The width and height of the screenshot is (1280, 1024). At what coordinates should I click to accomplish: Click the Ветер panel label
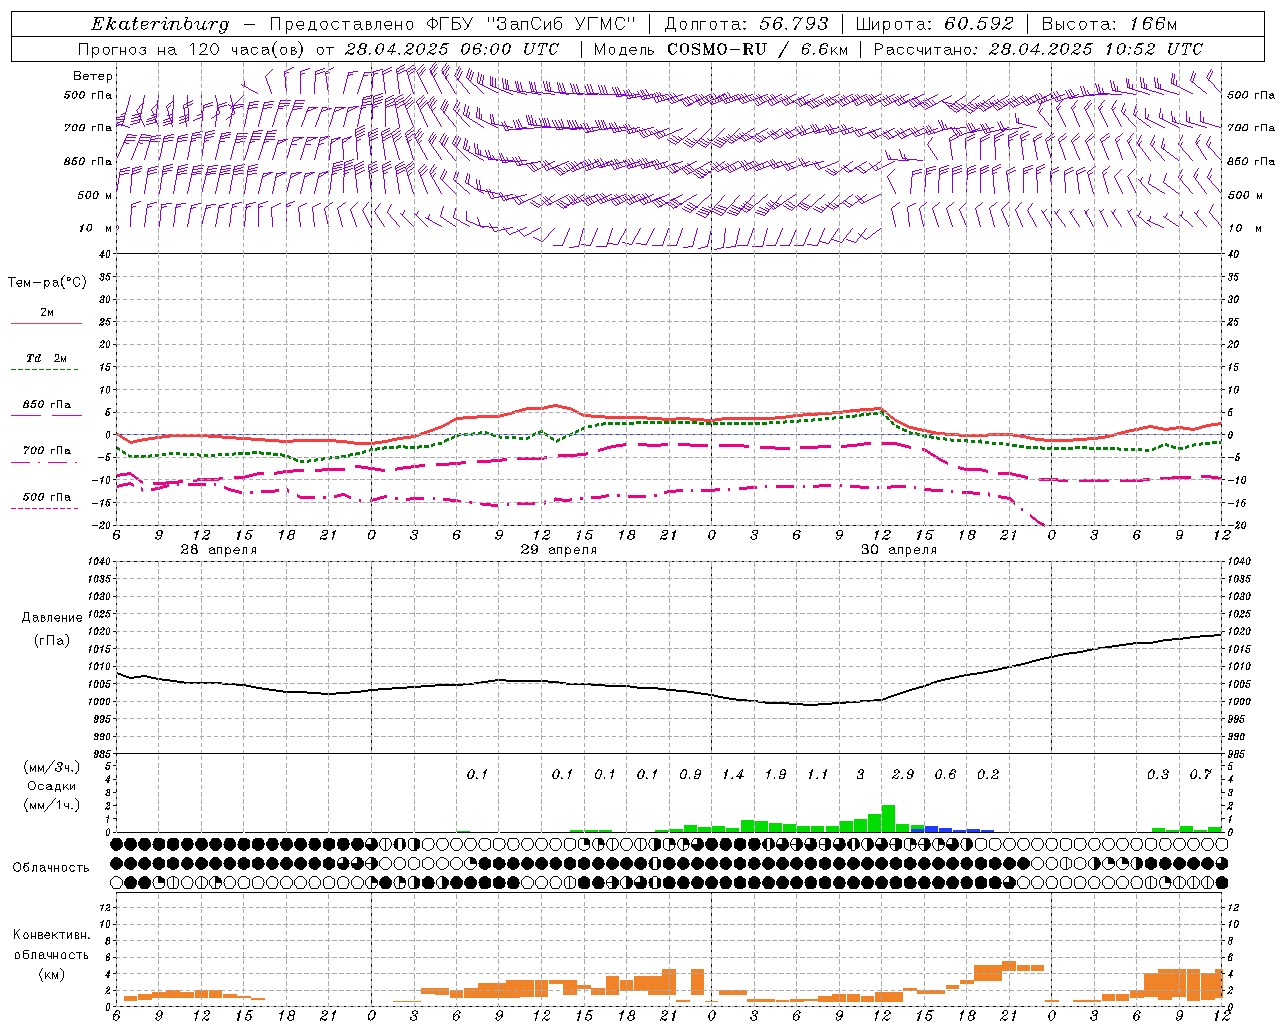click(x=93, y=76)
